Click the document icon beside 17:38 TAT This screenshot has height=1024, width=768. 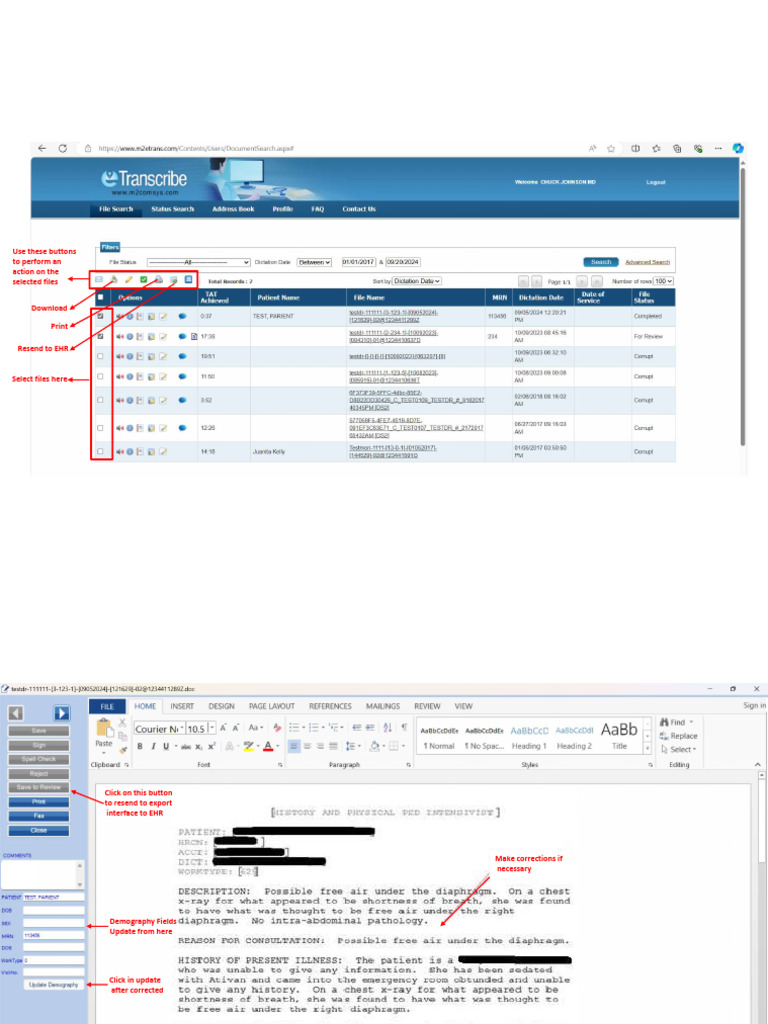point(194,337)
